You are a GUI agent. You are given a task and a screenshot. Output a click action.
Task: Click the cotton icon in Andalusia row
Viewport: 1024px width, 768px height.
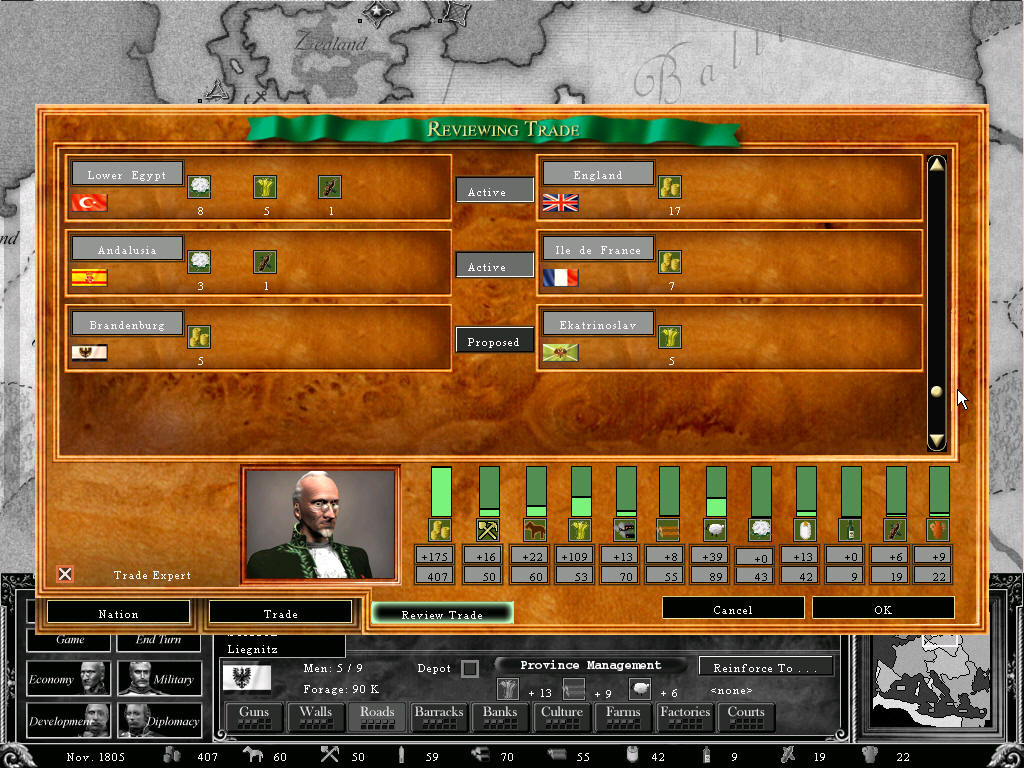pyautogui.click(x=199, y=262)
